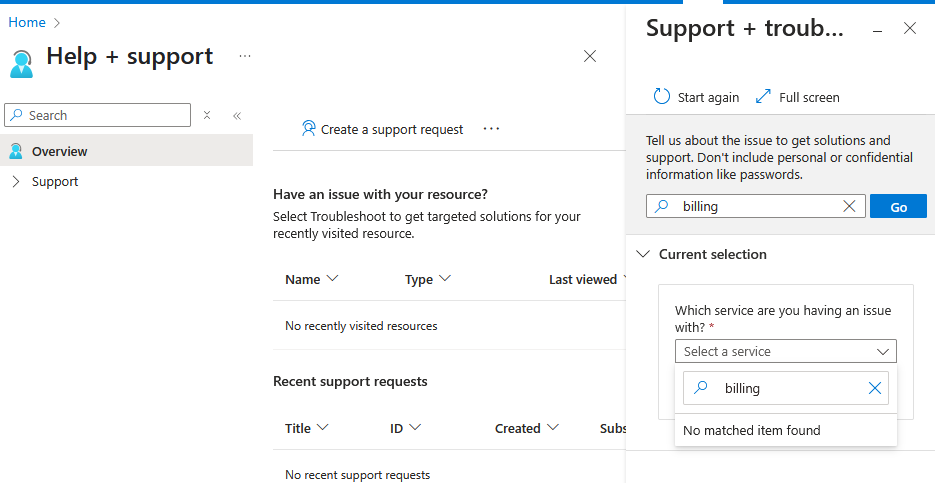Go to the Home breadcrumb link
This screenshot has height=483, width=935.
click(27, 23)
